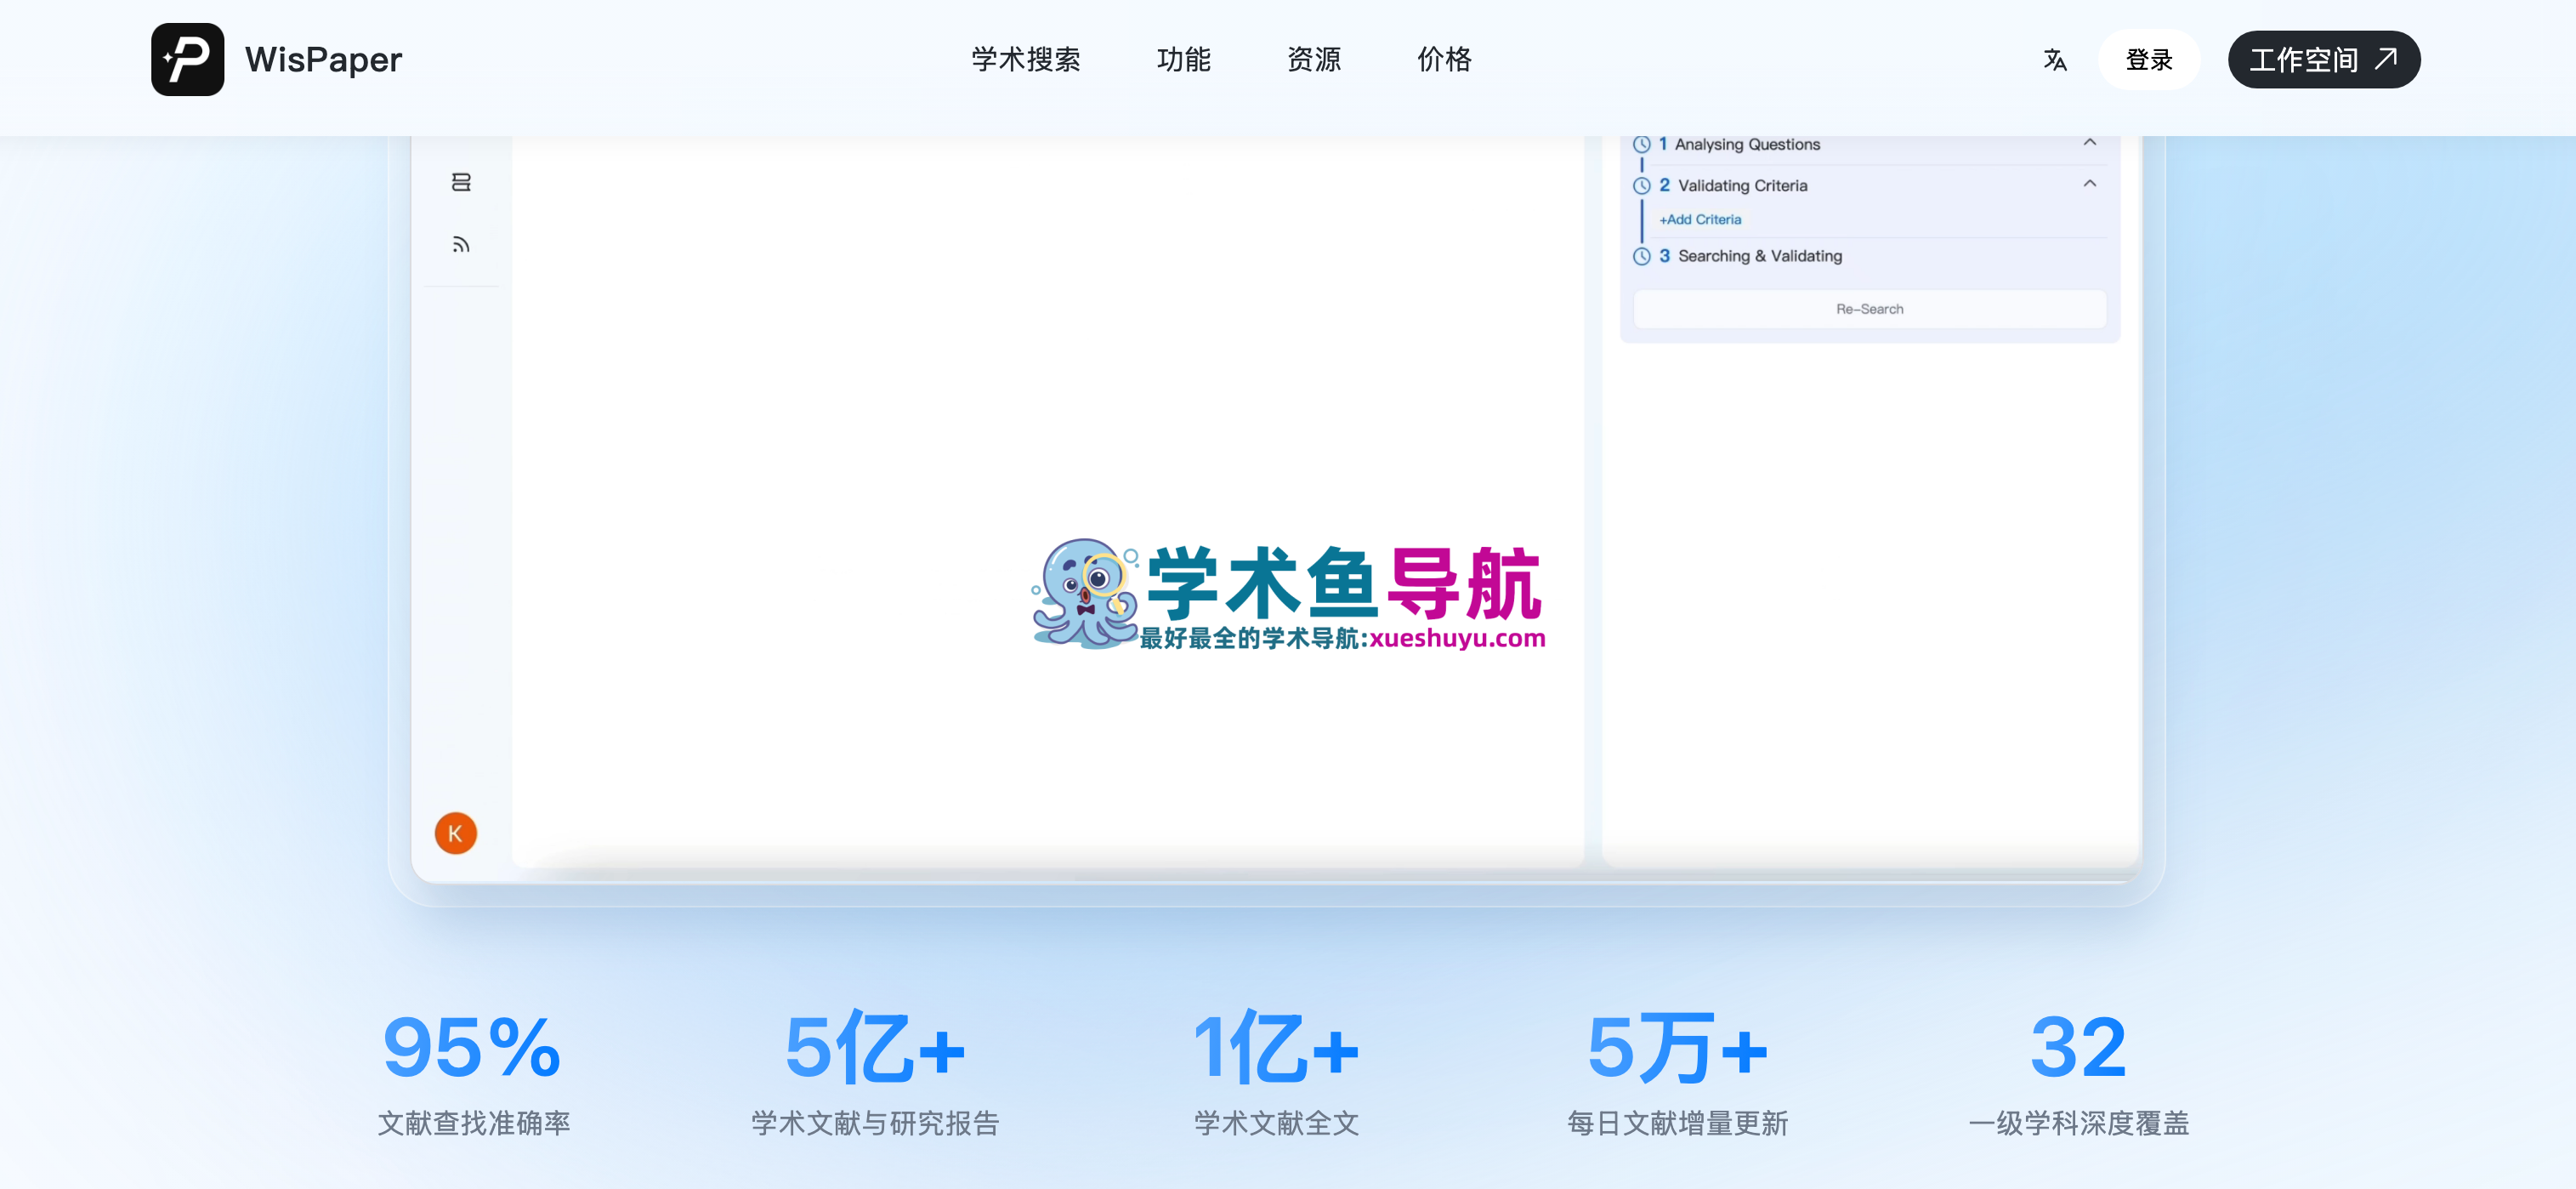Viewport: 2576px width, 1189px height.
Task: Select the Searching & Validating step
Action: 1759,256
